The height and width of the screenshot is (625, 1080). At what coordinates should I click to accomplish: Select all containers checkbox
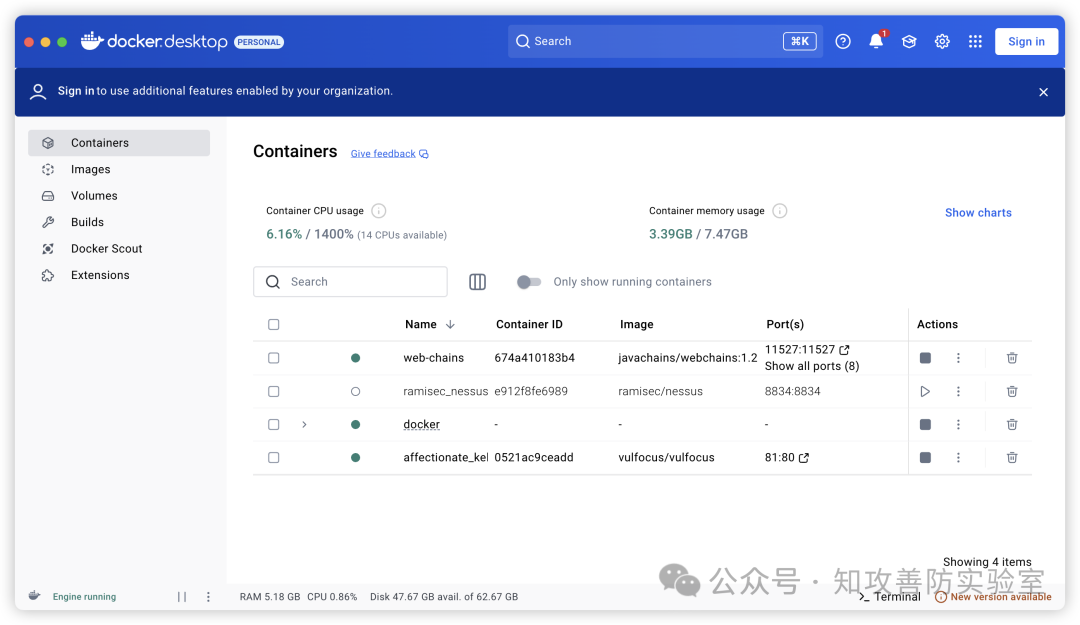click(x=273, y=325)
